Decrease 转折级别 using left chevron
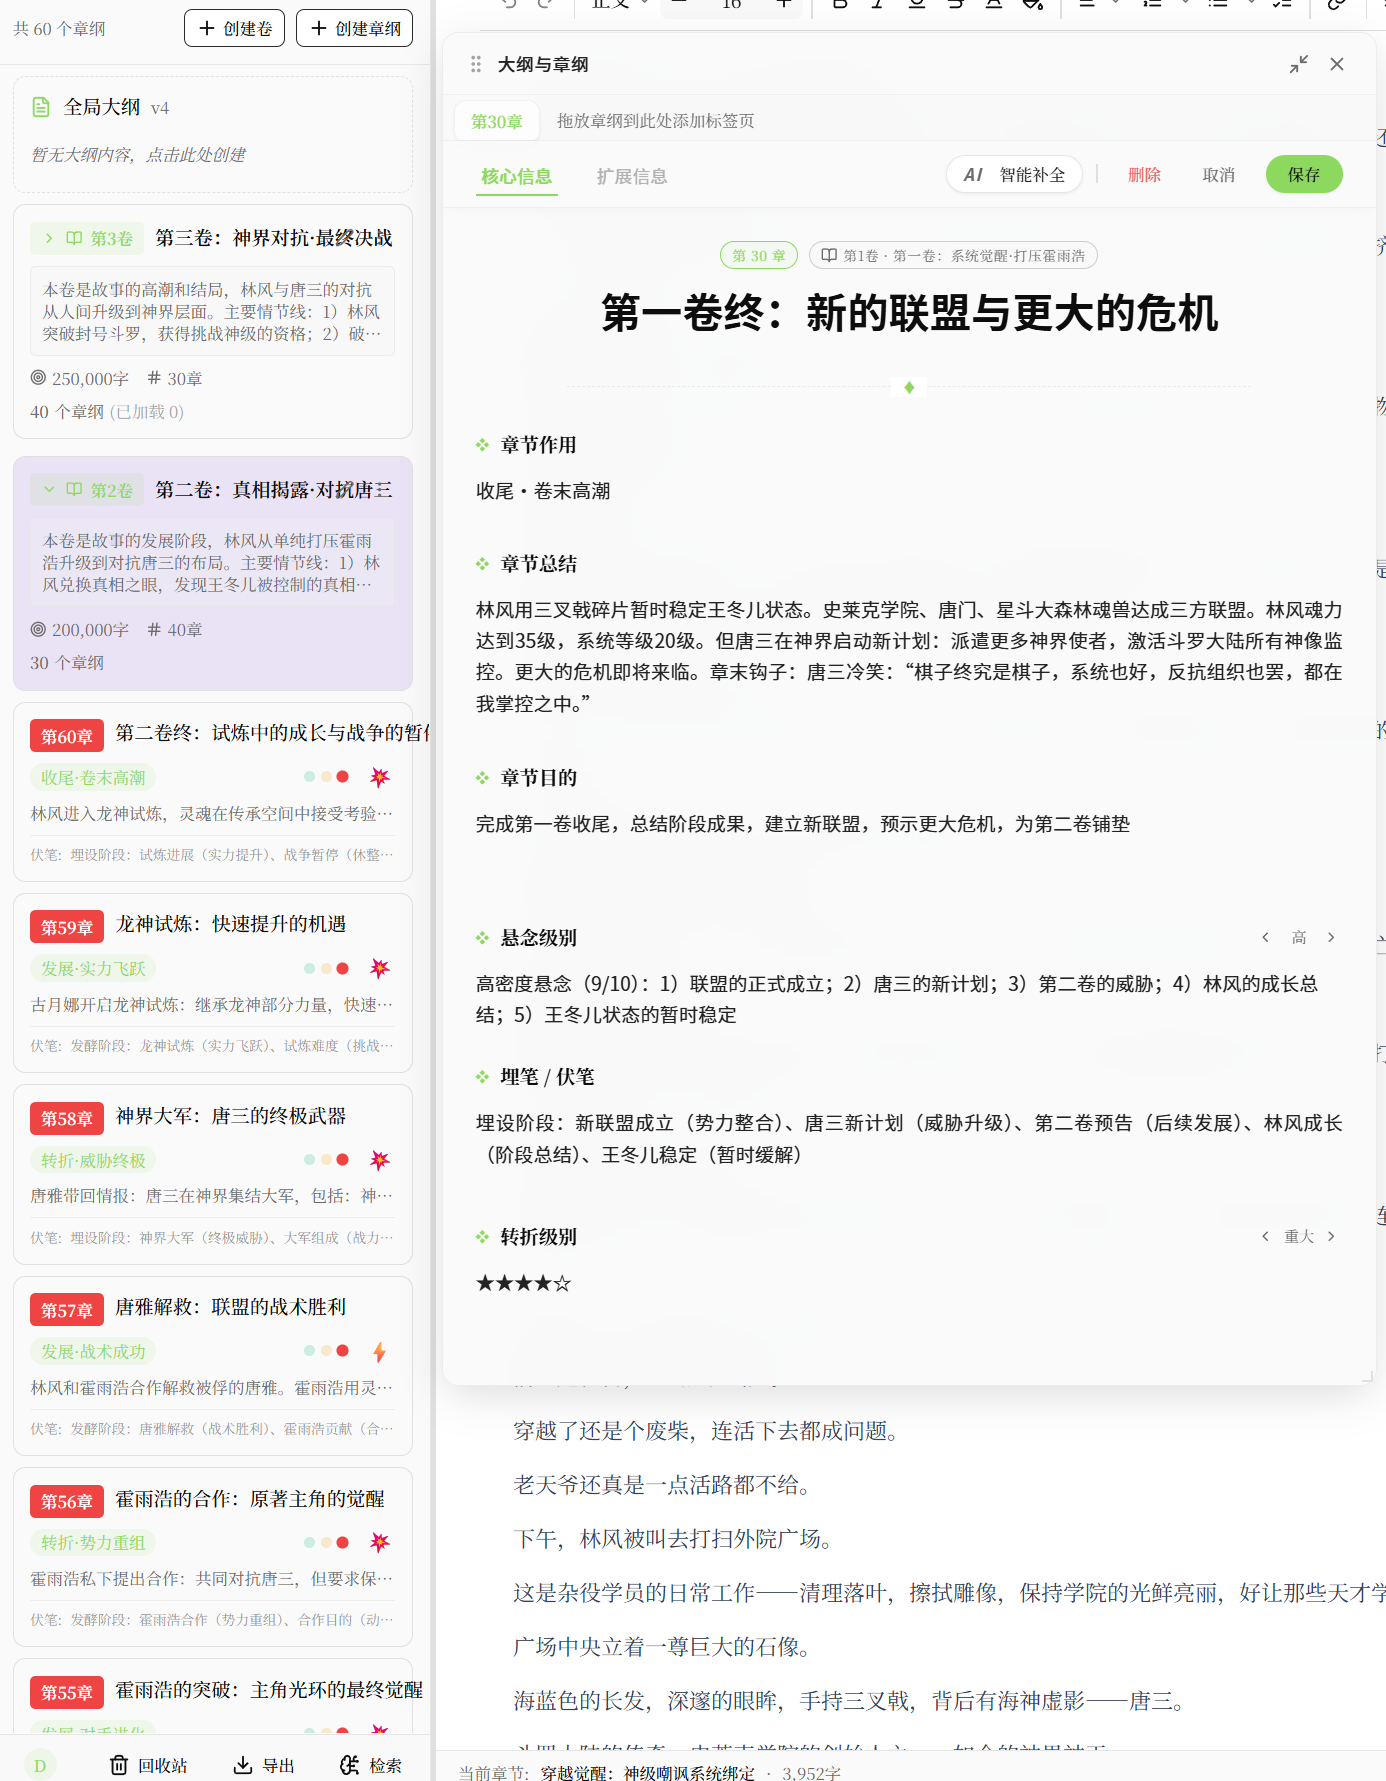 click(1265, 1236)
